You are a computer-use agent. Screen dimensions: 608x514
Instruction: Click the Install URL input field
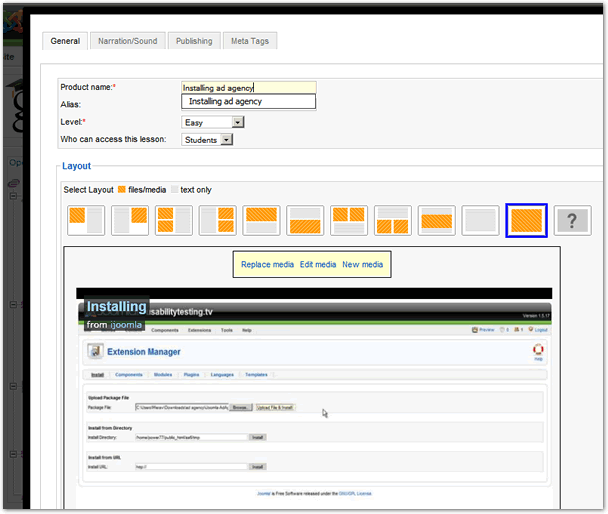click(191, 467)
